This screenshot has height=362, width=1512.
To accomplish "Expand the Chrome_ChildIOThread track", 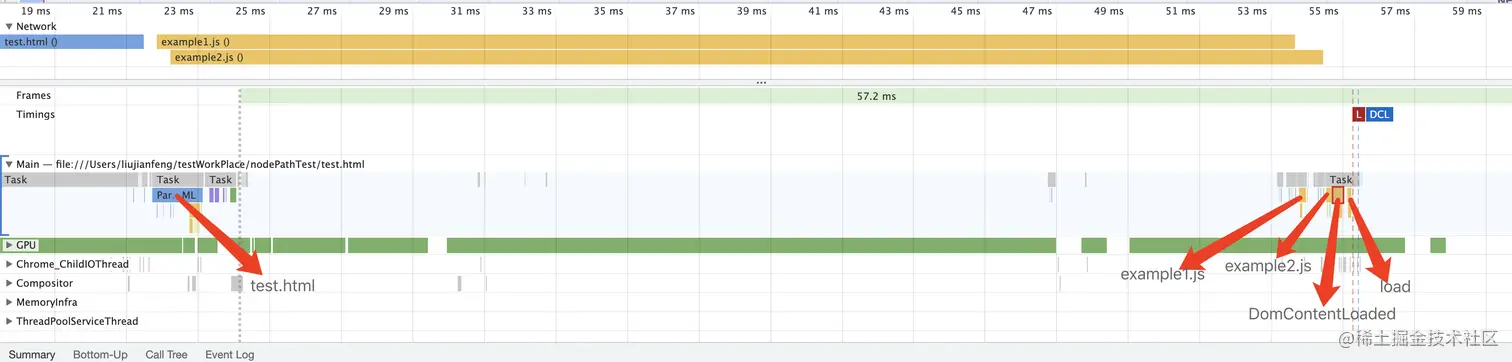I will click(x=9, y=264).
